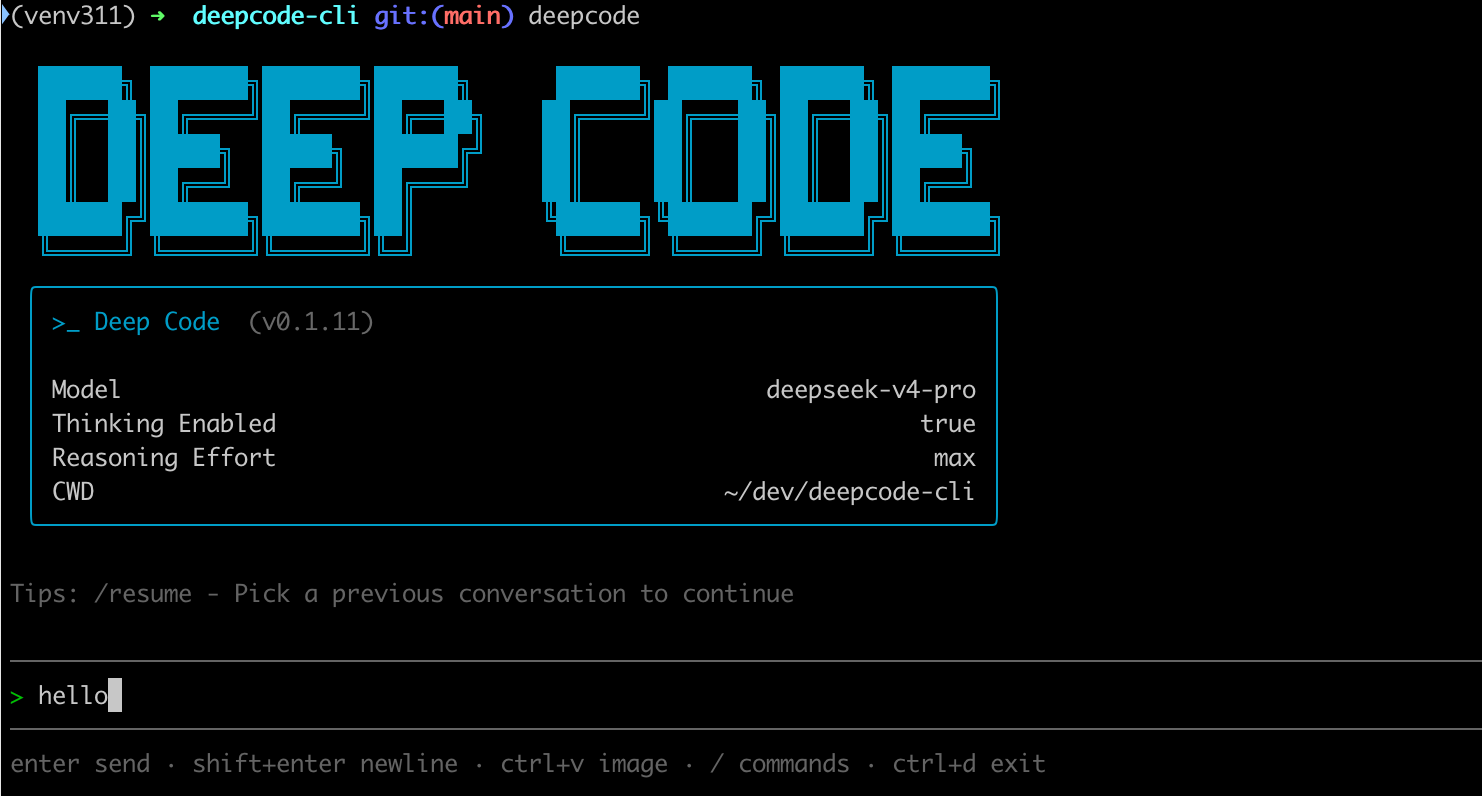Select the true value for Thinking Enabled

click(948, 424)
